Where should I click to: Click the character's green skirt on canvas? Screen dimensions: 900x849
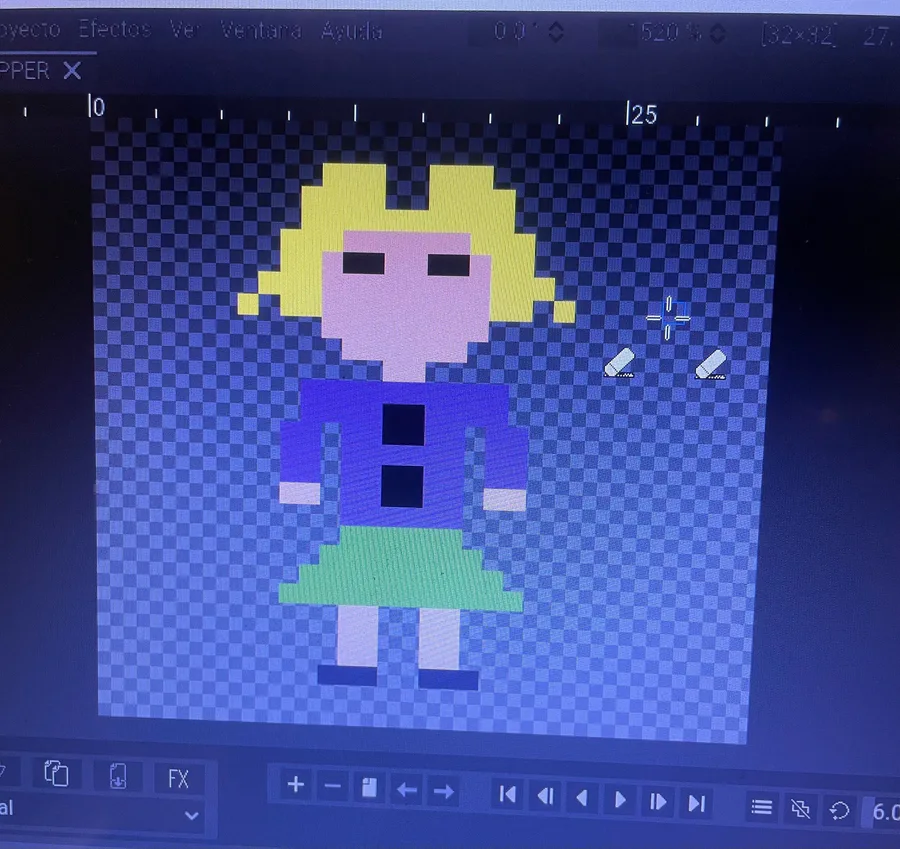(x=402, y=568)
